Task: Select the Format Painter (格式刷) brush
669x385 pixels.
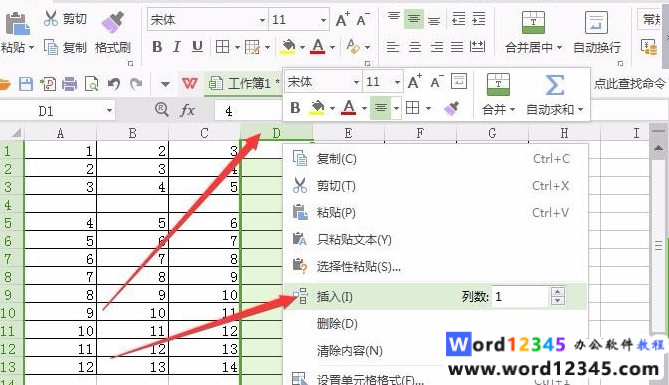Action: pyautogui.click(x=113, y=22)
